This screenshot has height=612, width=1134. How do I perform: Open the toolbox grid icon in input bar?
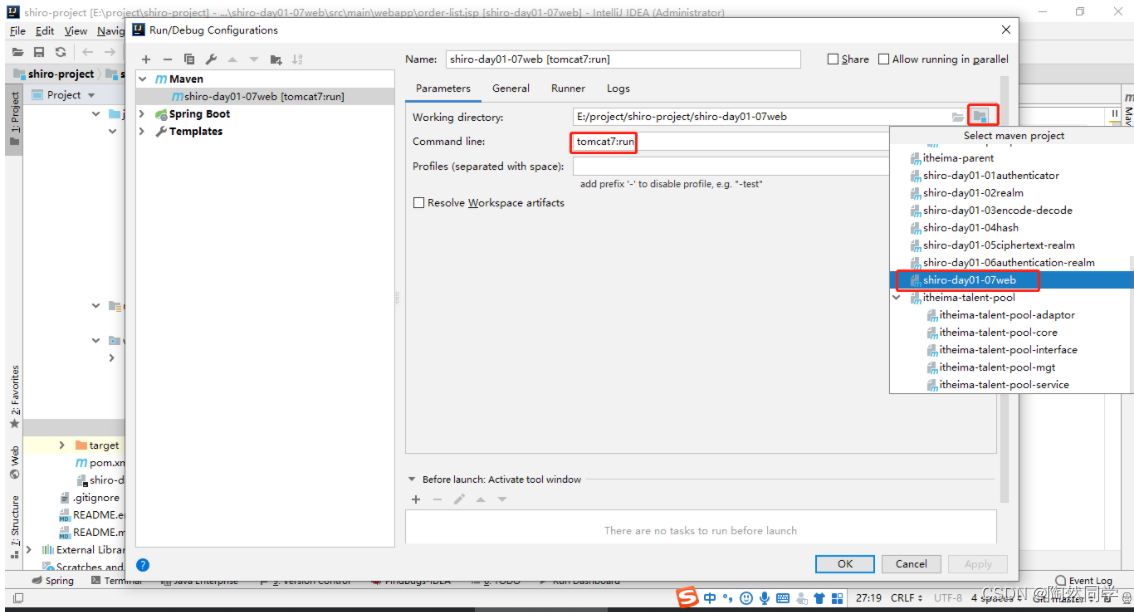tap(837, 598)
